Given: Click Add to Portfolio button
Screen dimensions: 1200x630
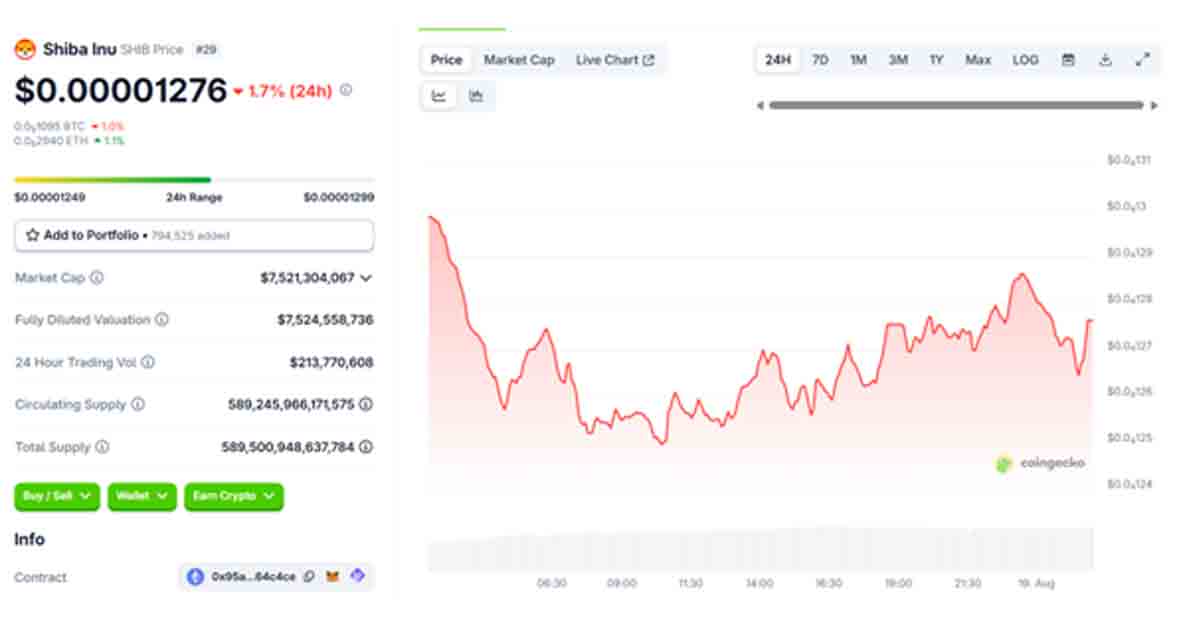Looking at the screenshot, I should (194, 236).
